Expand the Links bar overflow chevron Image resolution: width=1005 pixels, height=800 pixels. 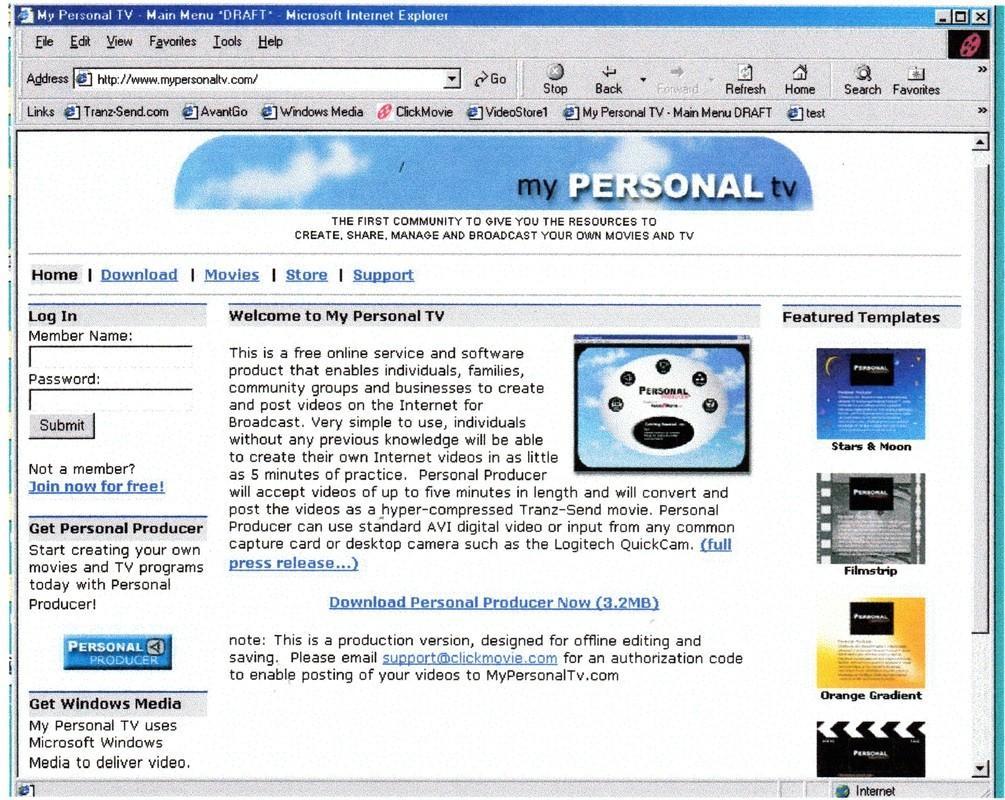[982, 111]
